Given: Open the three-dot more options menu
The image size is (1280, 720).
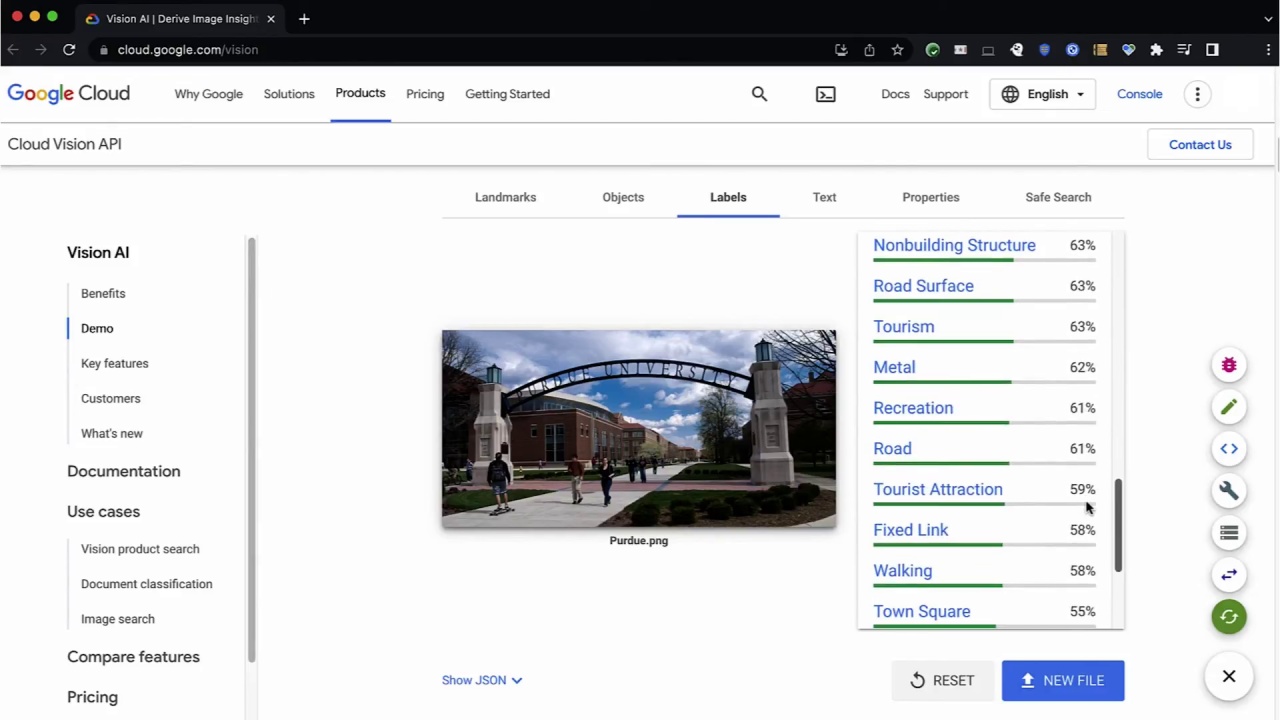Looking at the screenshot, I should pyautogui.click(x=1197, y=94).
